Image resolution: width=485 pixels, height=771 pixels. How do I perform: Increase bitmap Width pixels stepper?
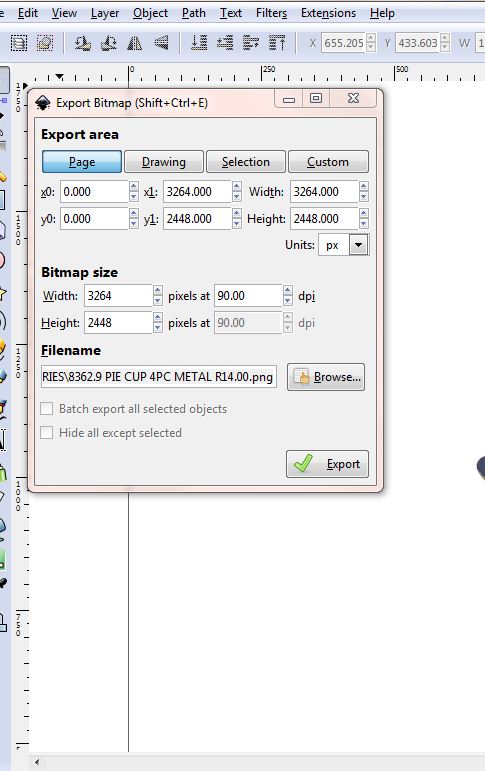[x=157, y=291]
